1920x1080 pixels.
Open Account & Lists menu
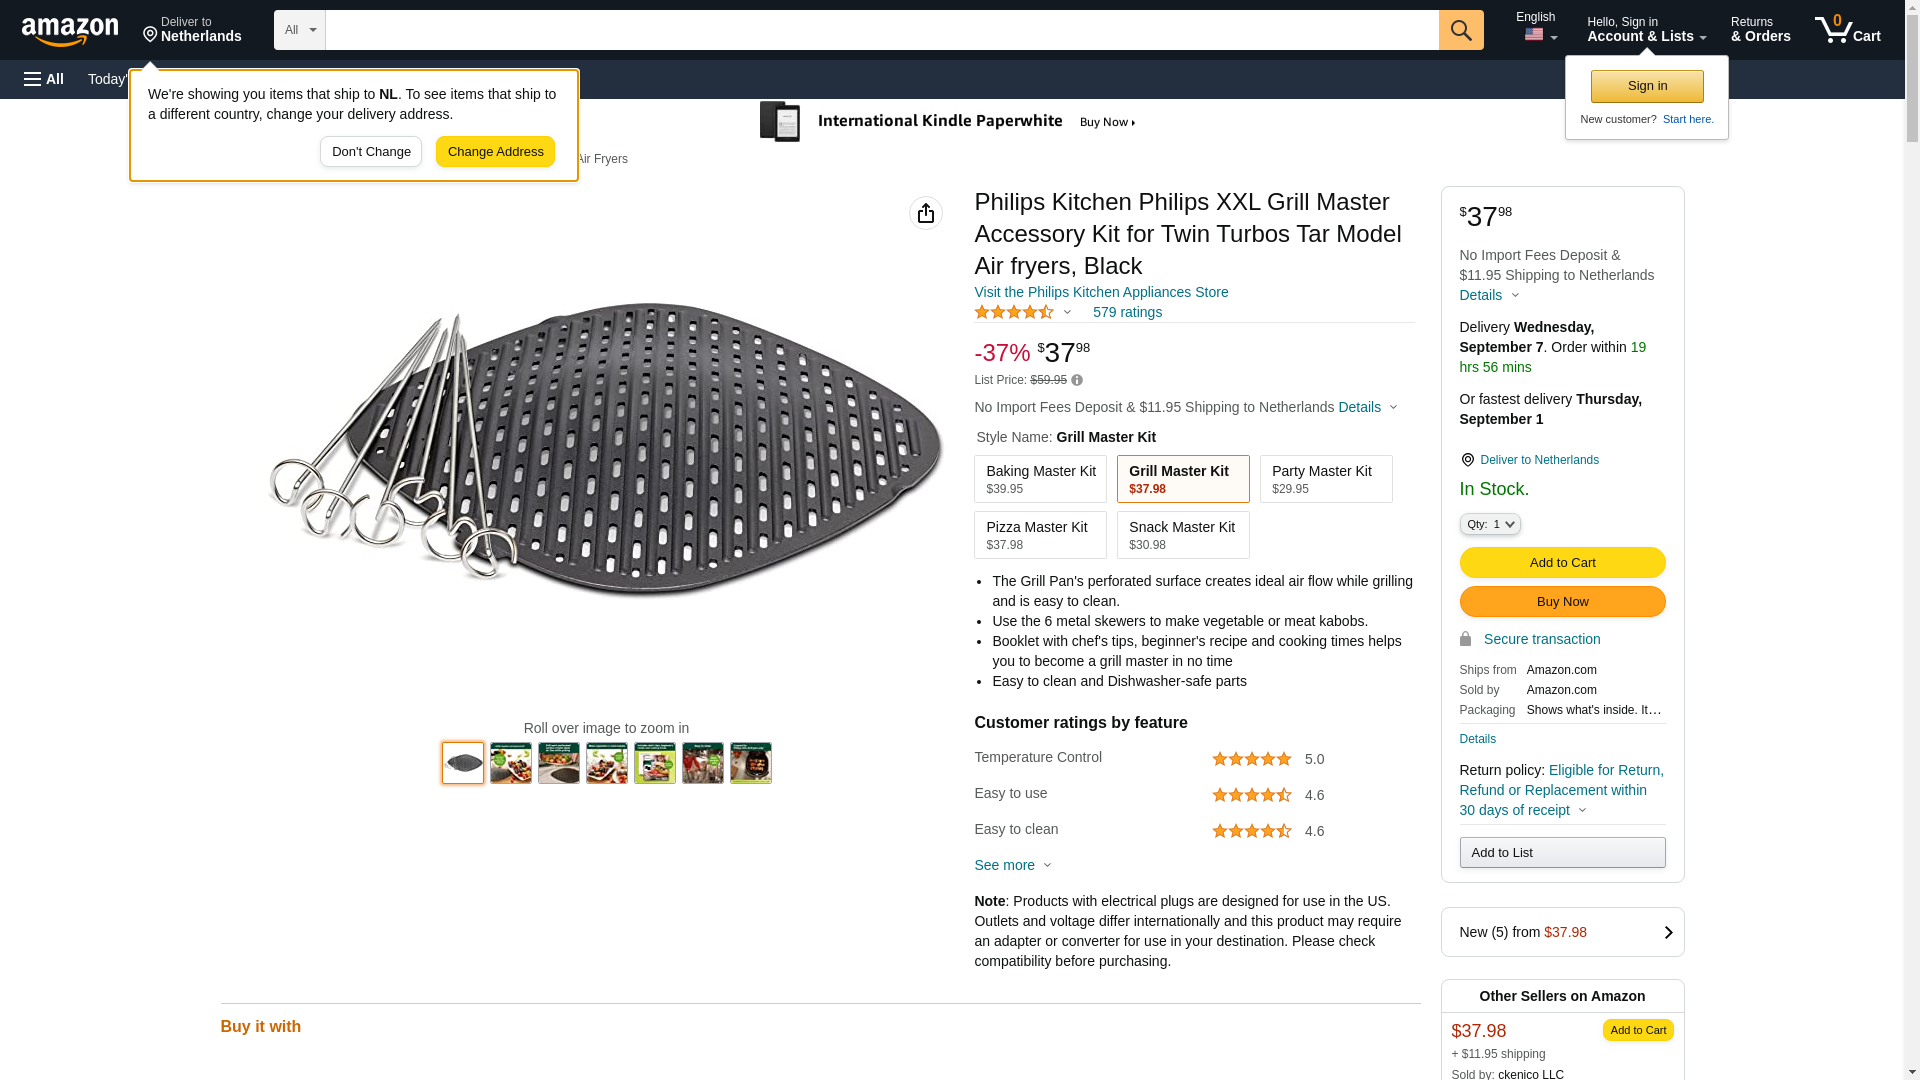(x=1646, y=30)
